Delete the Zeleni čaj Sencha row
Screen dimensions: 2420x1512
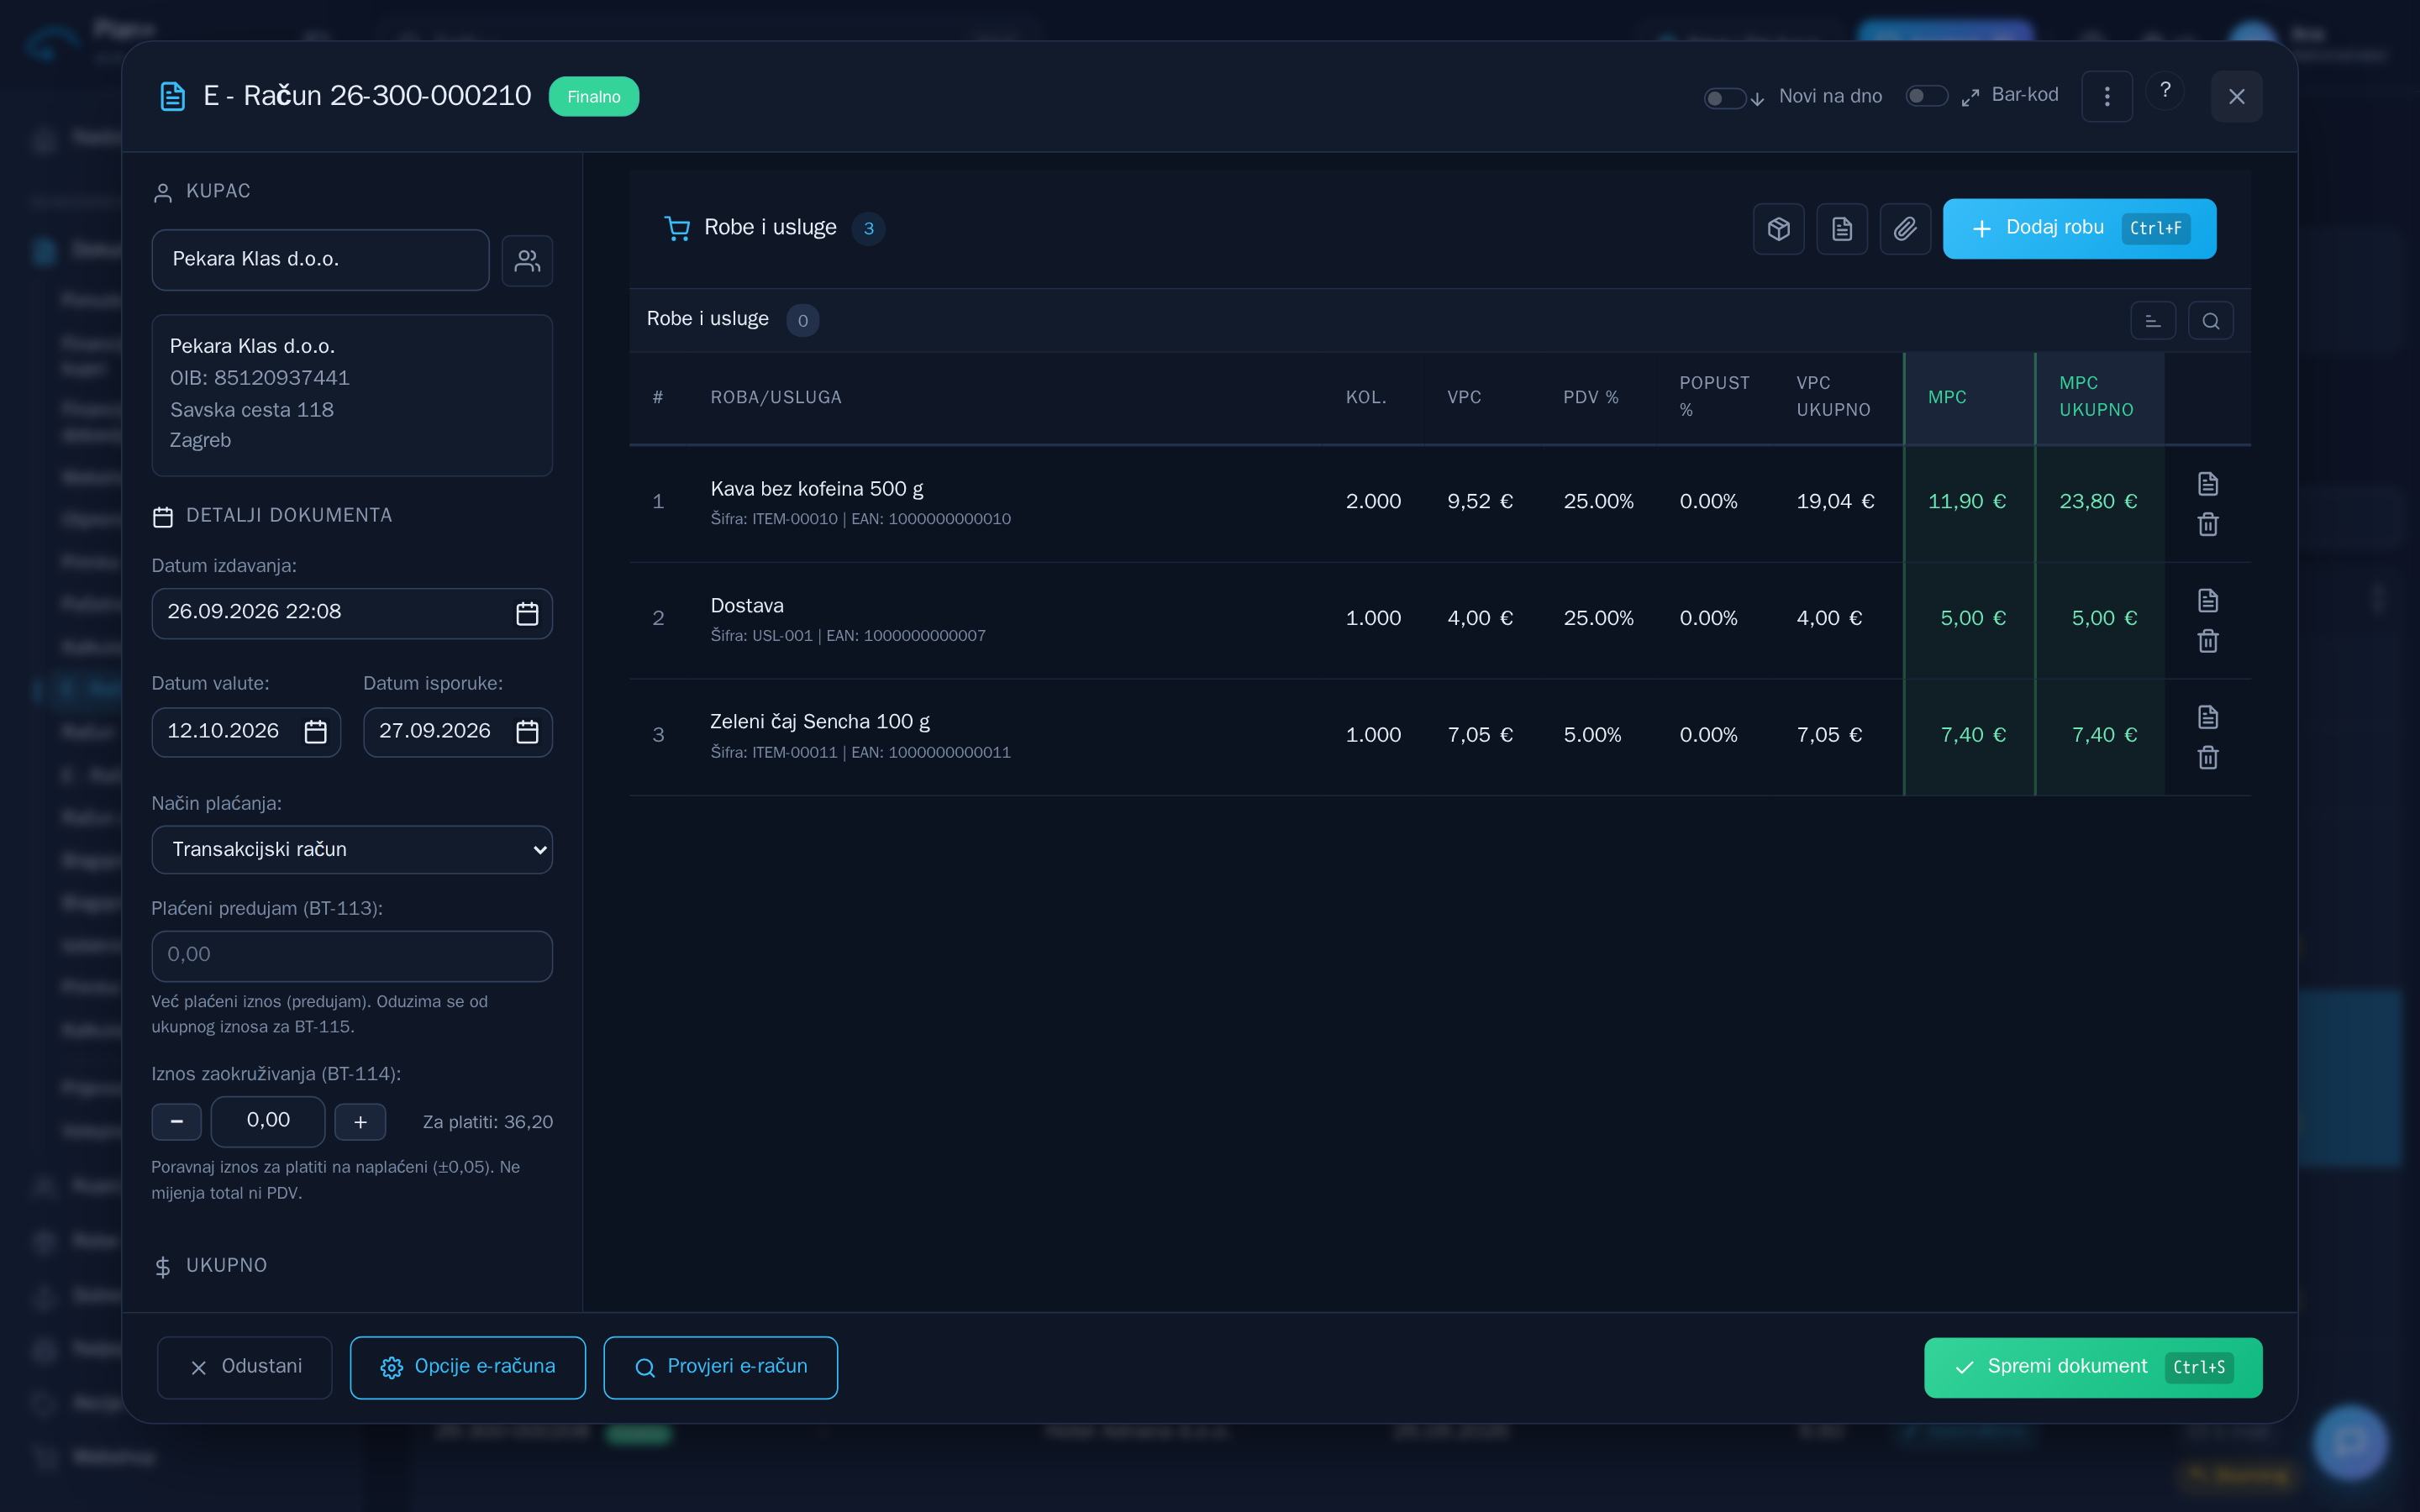pyautogui.click(x=2208, y=758)
